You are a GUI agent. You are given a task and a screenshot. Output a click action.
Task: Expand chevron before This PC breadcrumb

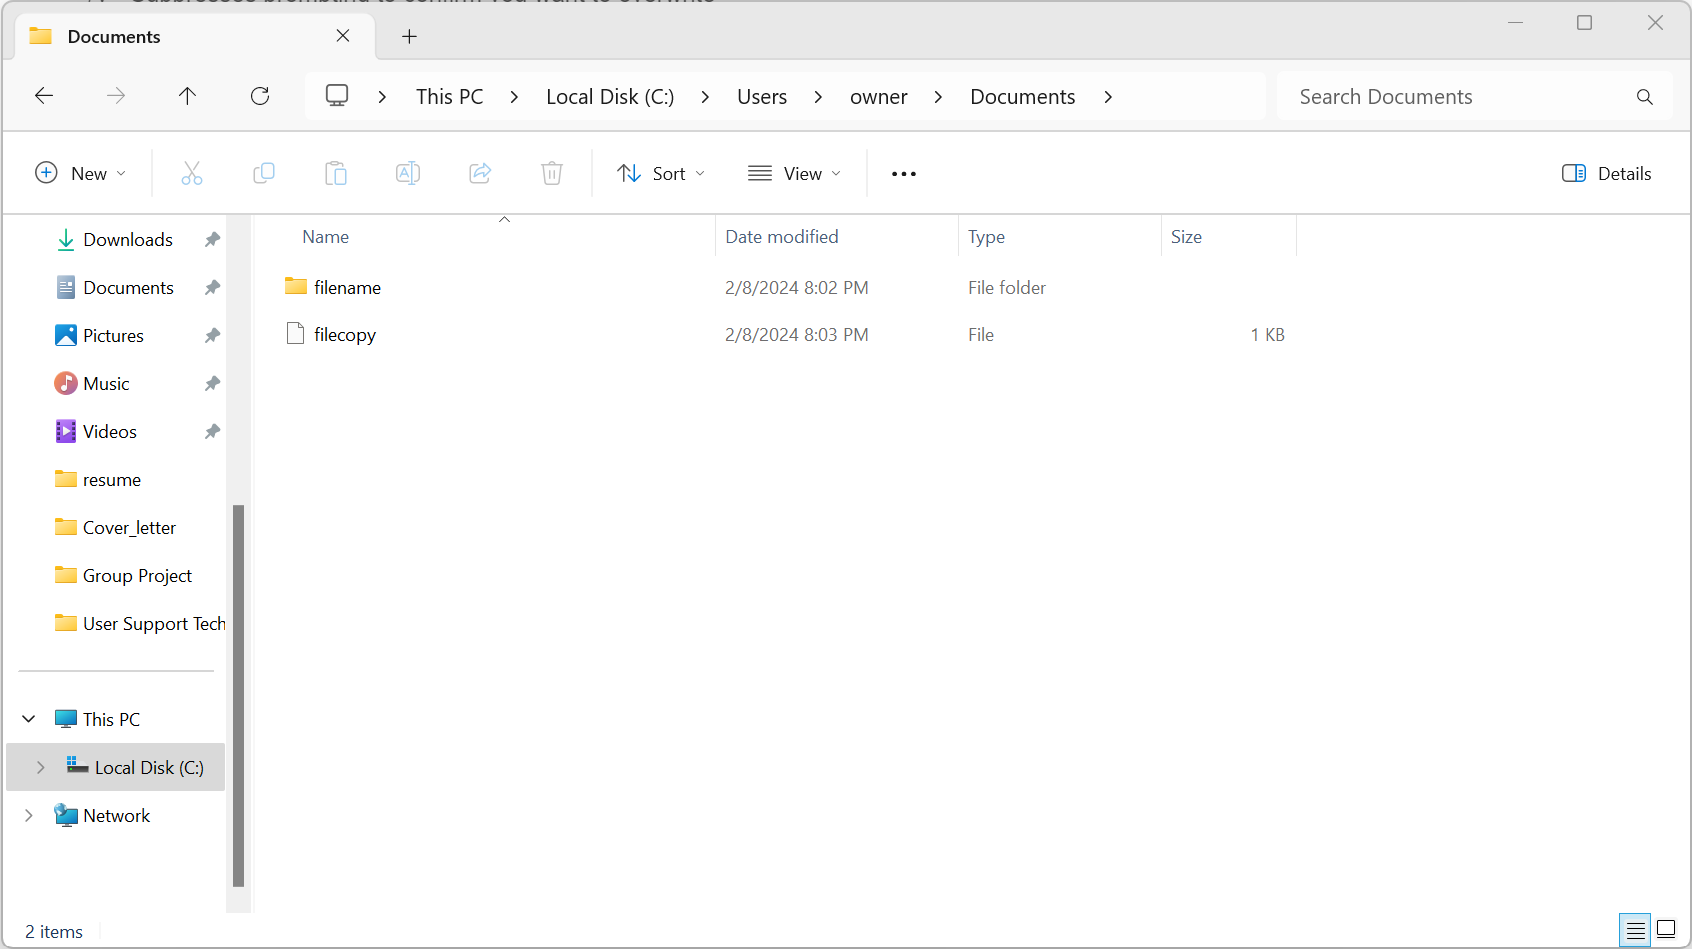point(382,97)
